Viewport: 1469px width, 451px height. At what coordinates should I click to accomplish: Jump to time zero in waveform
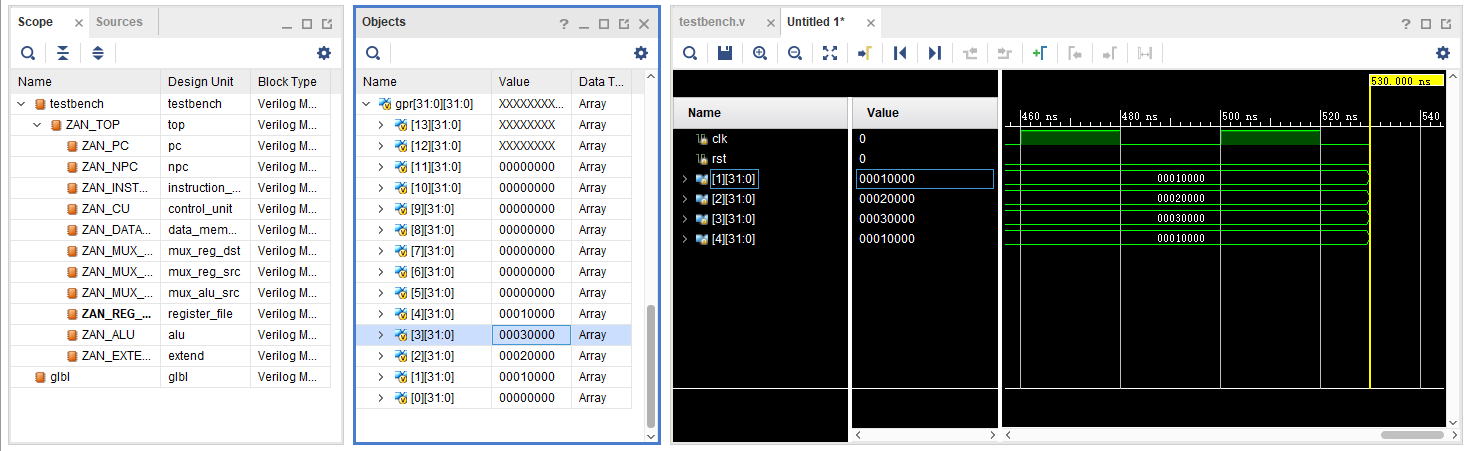(x=900, y=53)
